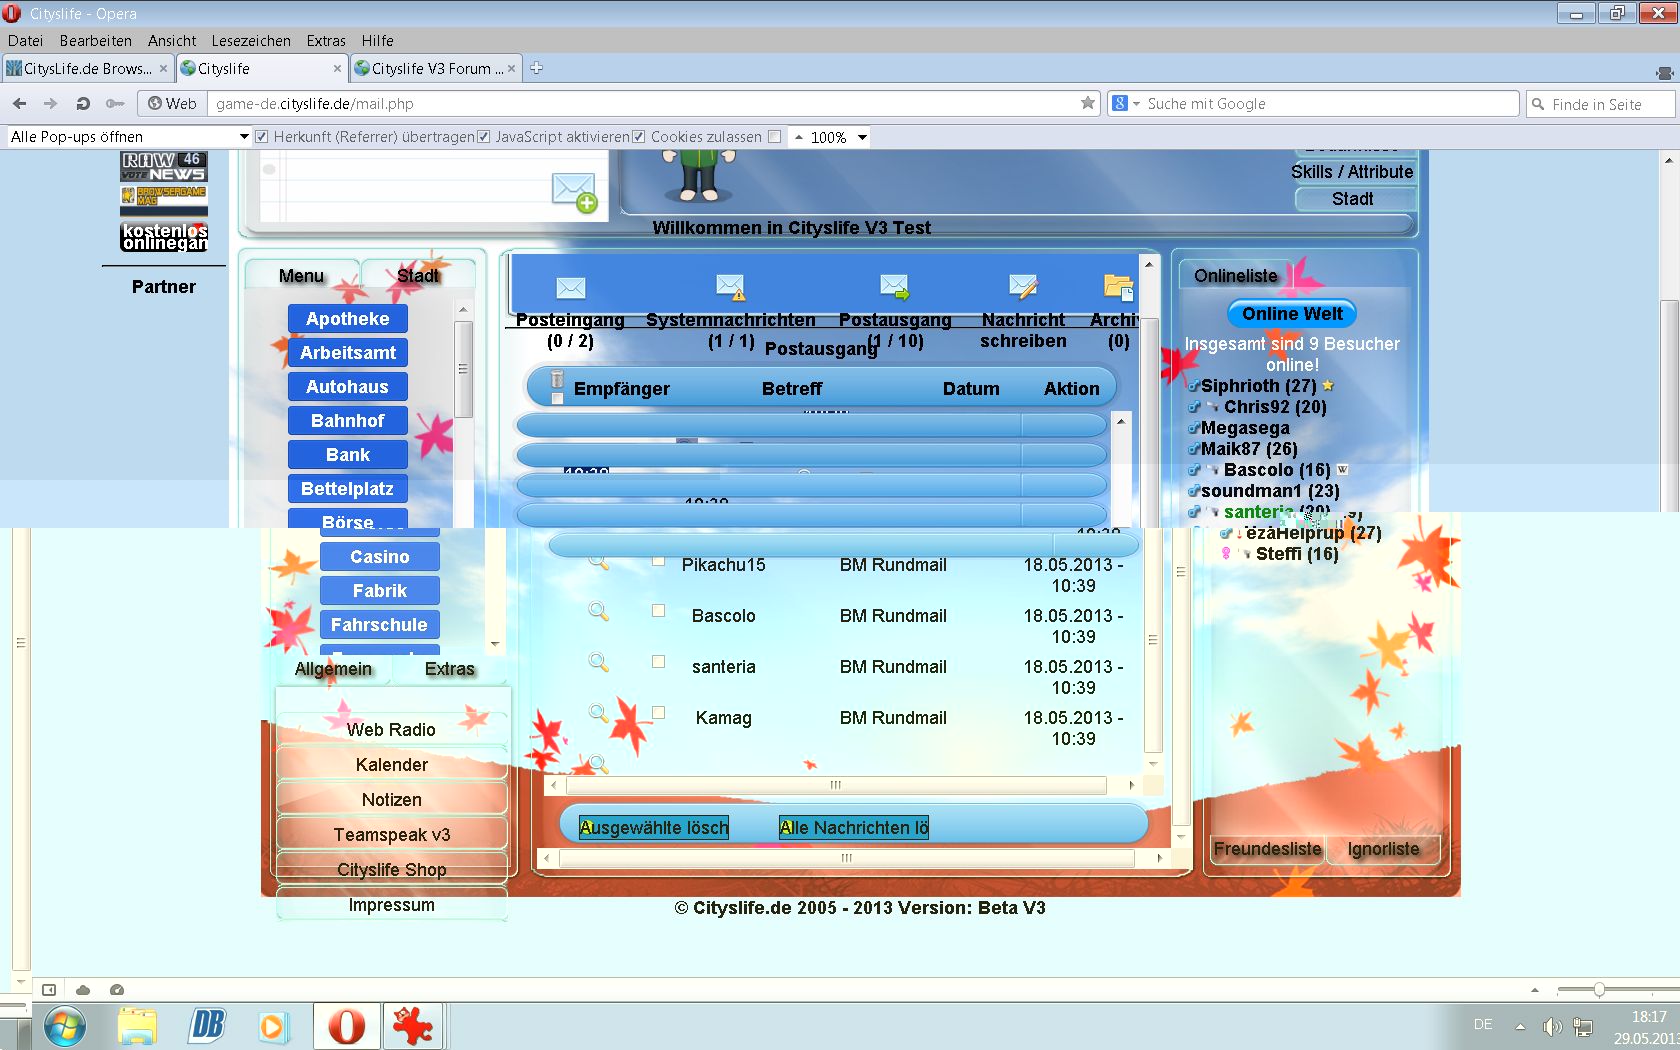Click the new mail envelope with plus

(x=574, y=190)
